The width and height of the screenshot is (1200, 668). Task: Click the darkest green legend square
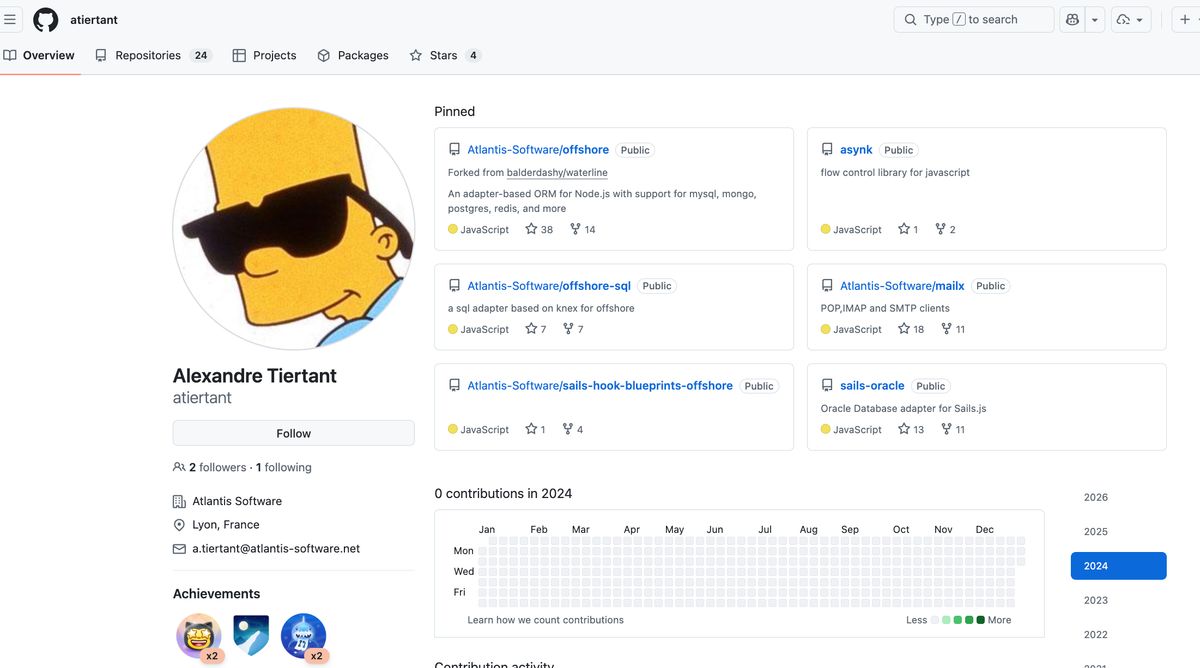coord(980,620)
